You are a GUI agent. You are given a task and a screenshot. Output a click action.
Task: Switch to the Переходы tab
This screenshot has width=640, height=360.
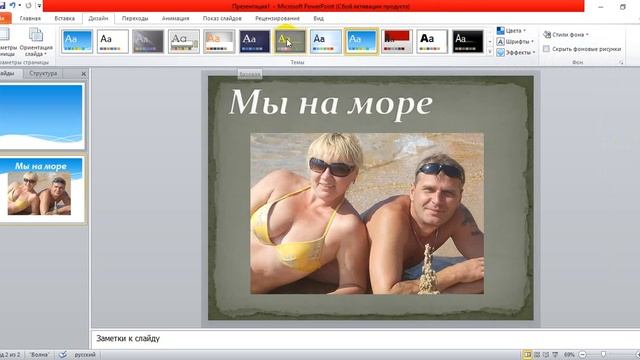[x=135, y=18]
